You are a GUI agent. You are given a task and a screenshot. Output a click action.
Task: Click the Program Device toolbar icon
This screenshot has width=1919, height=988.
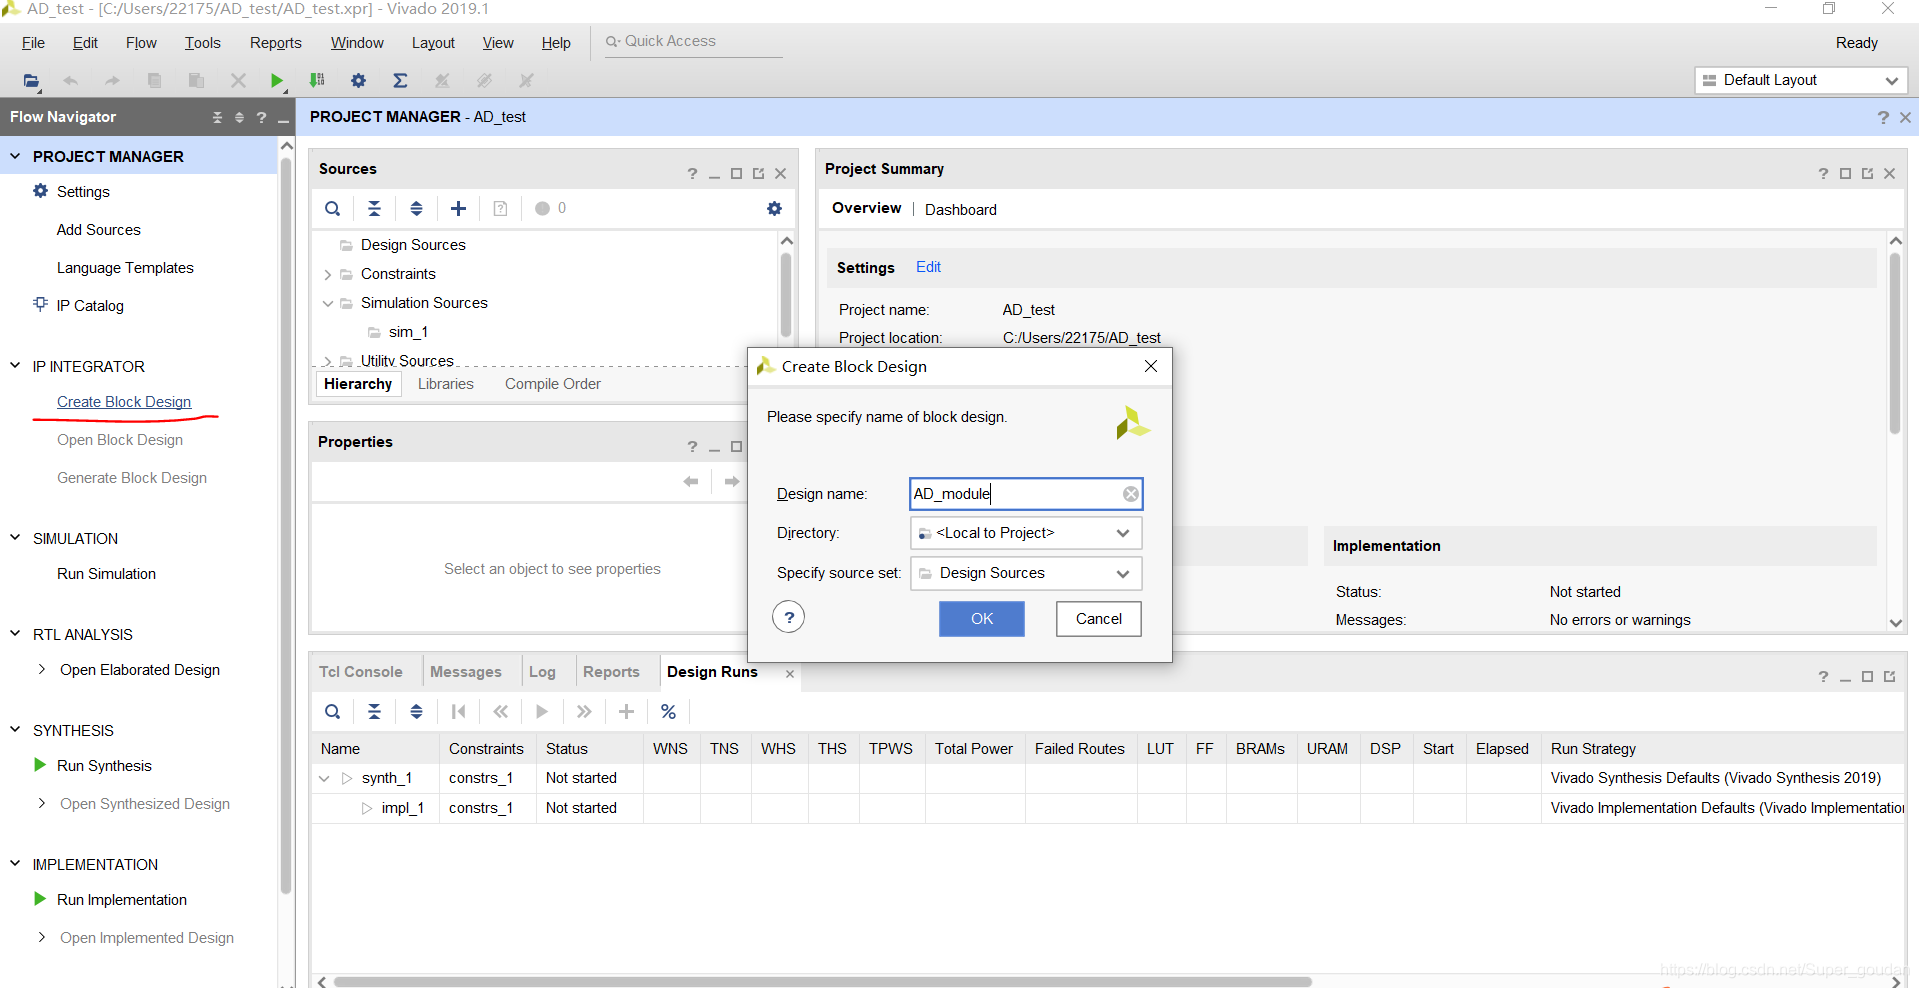(317, 81)
